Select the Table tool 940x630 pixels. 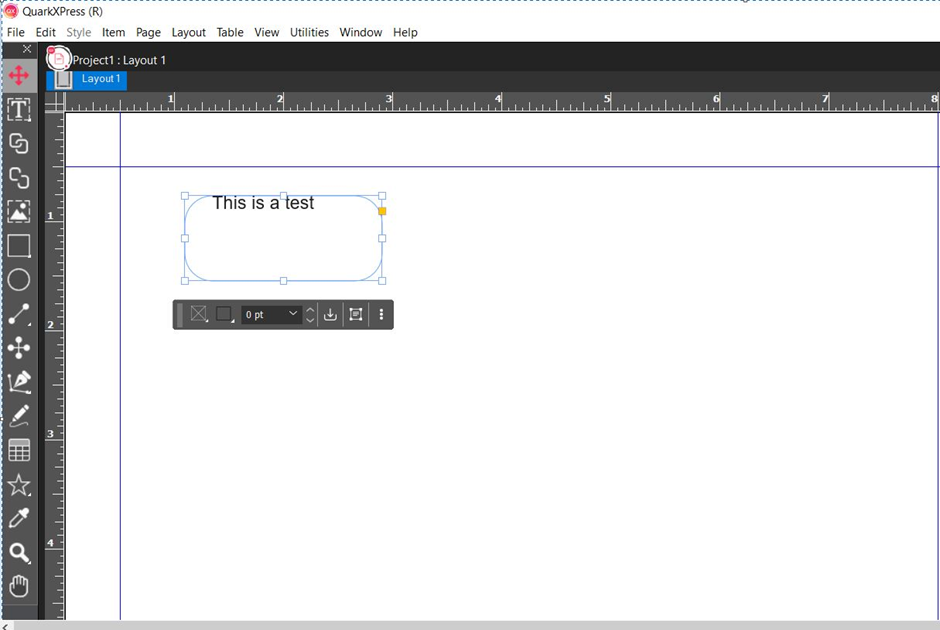point(18,450)
